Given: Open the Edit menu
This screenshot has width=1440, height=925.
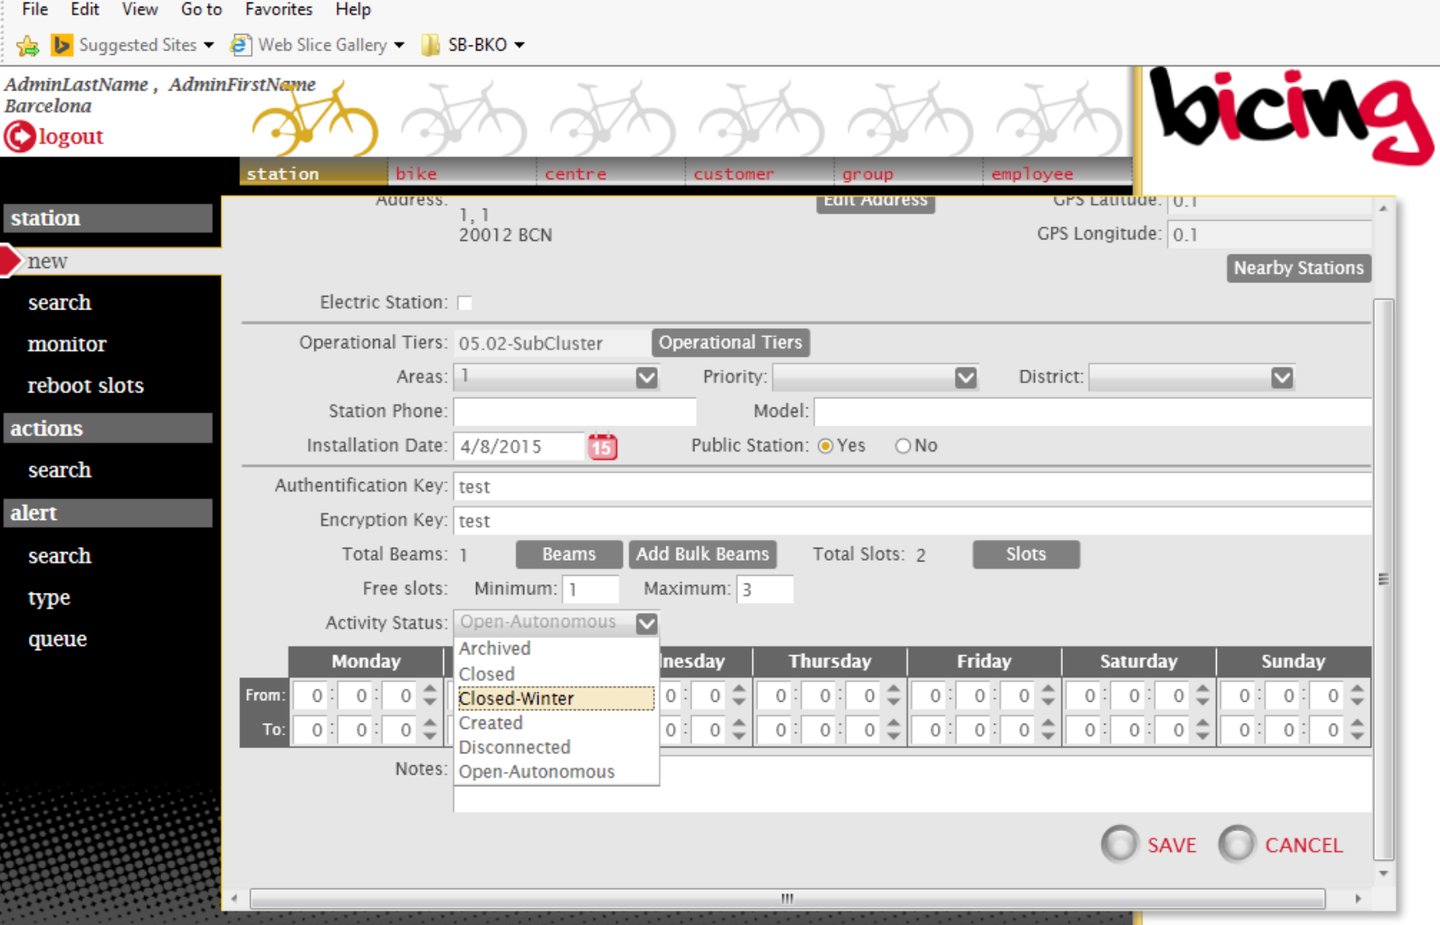Looking at the screenshot, I should 85,10.
